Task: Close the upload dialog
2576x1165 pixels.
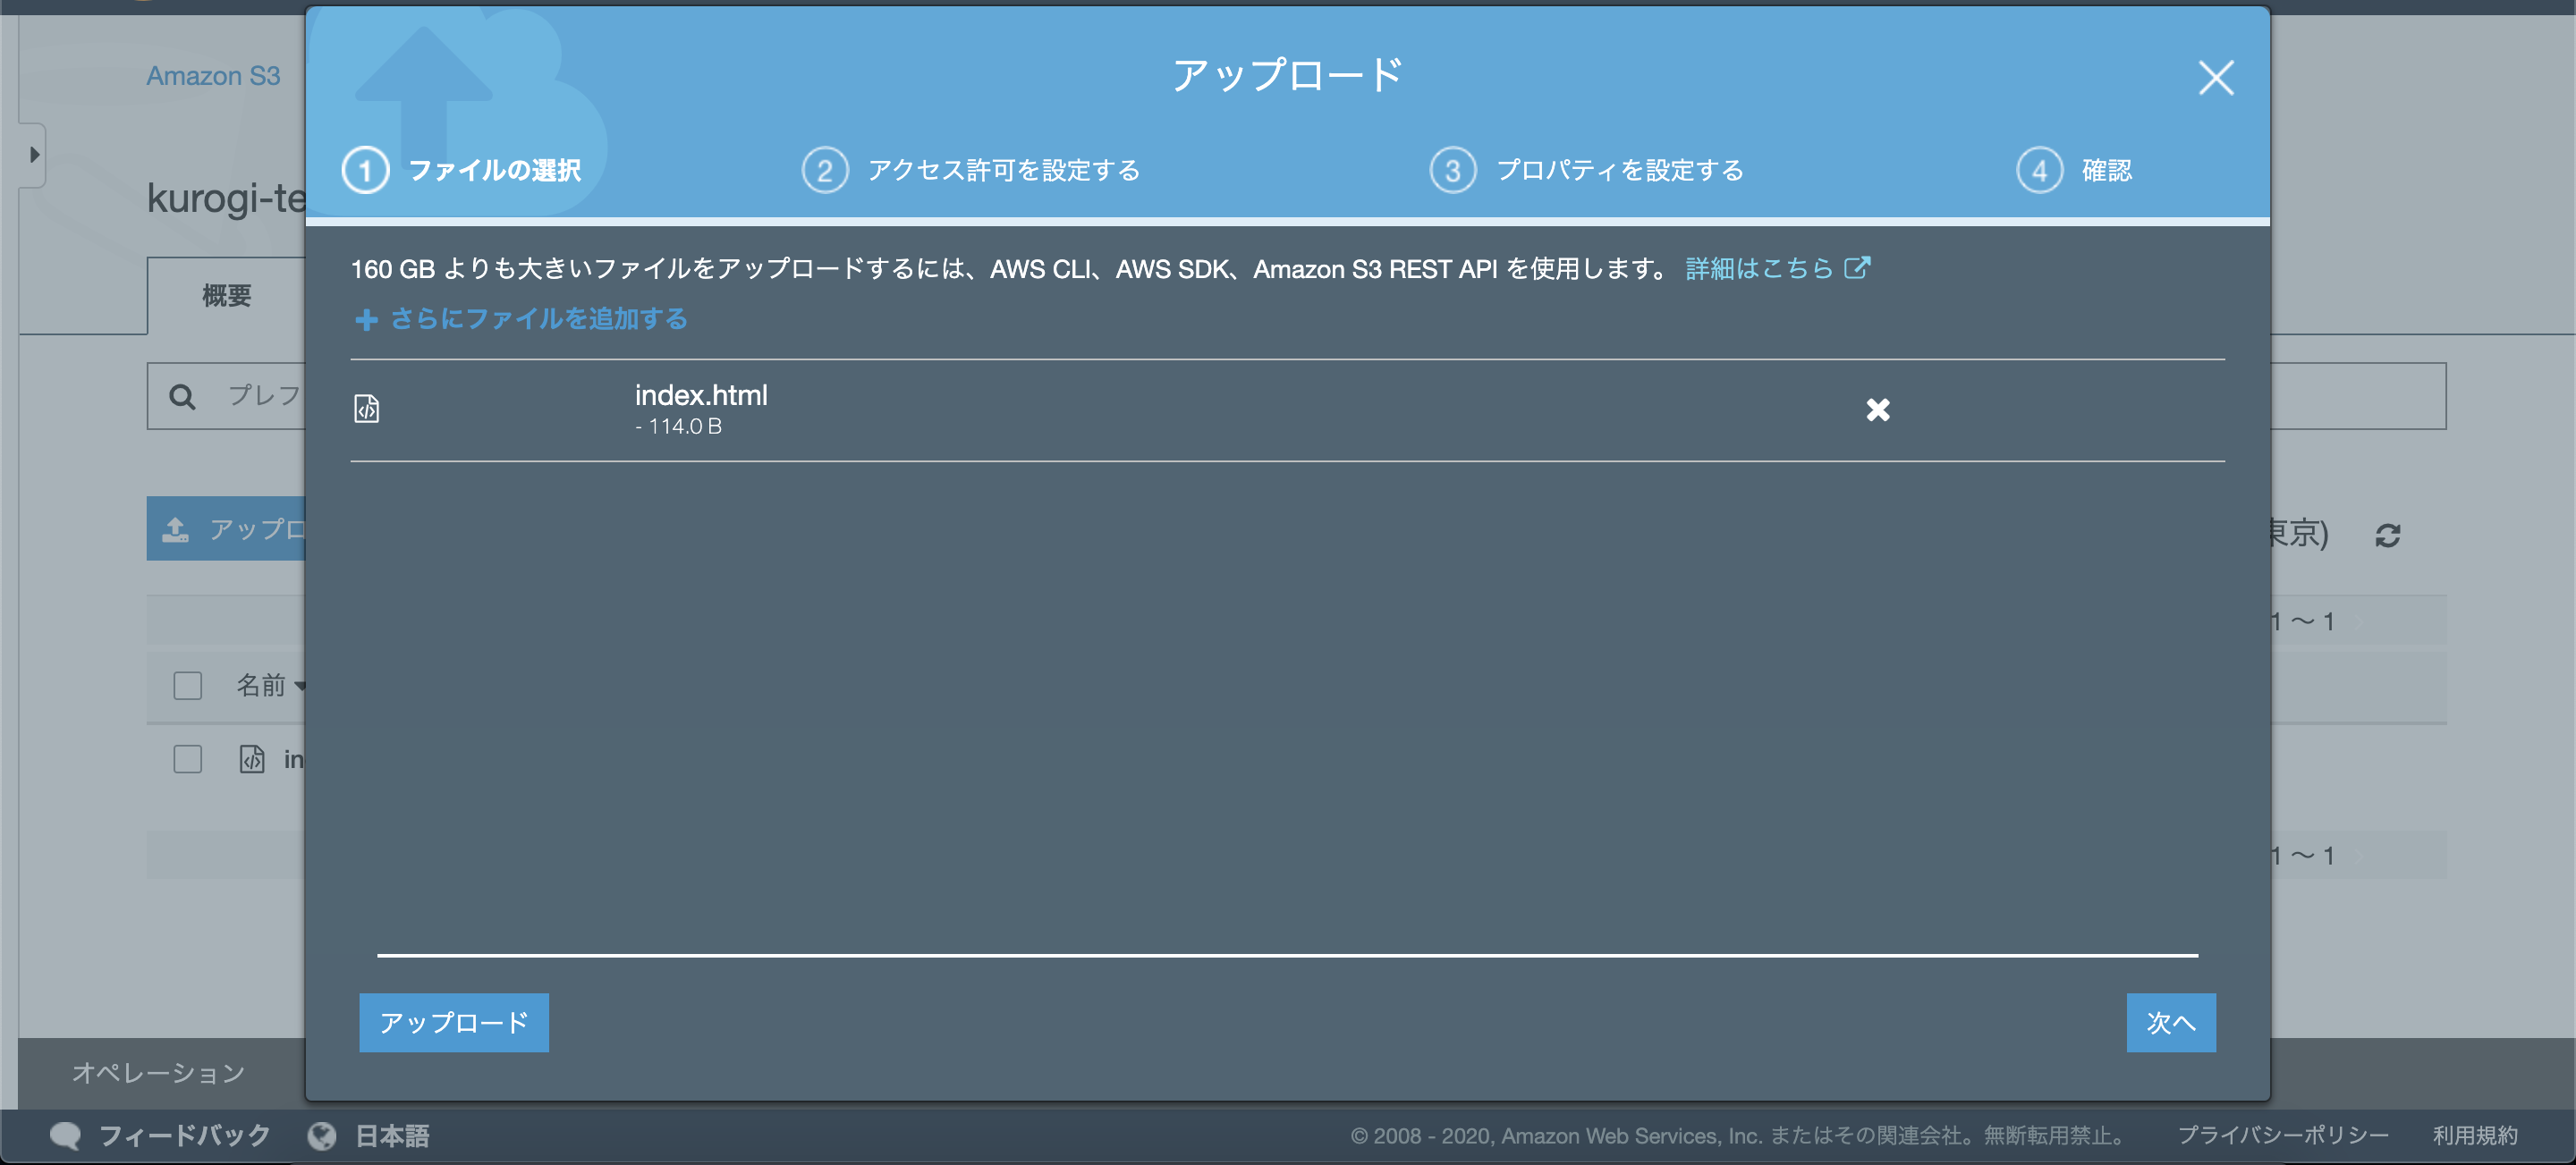Action: pyautogui.click(x=2215, y=78)
